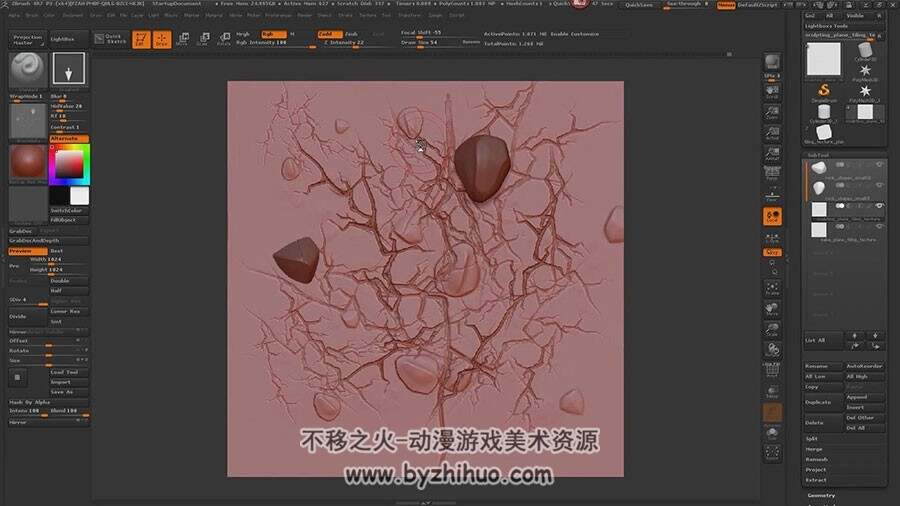The image size is (900, 506).
Task: Open the LightBox browser
Action: tap(68, 39)
